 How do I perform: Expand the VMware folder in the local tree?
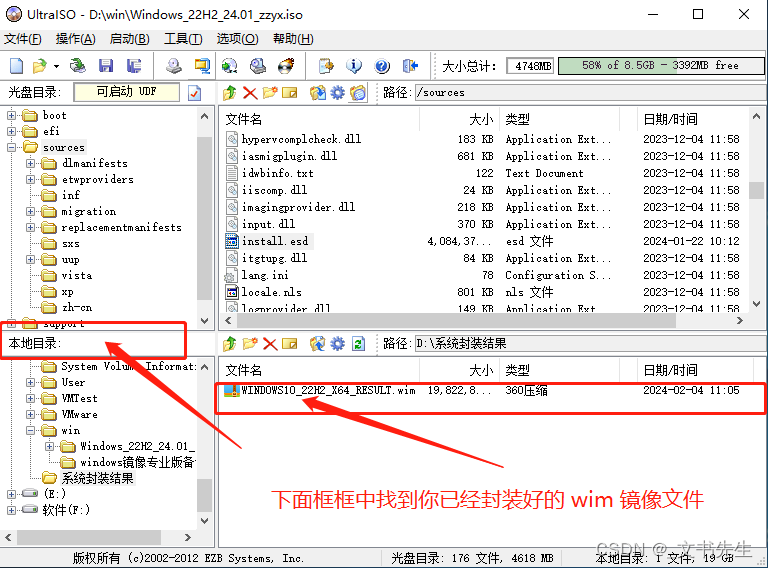point(30,415)
